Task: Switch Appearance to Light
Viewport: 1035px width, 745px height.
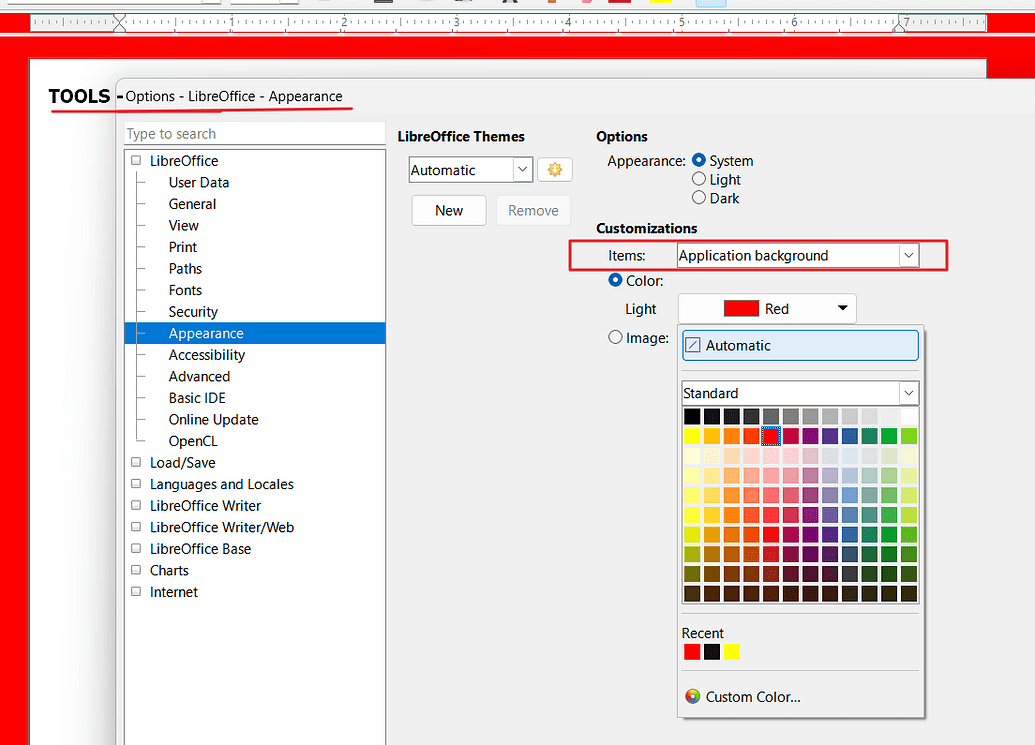Action: [699, 179]
